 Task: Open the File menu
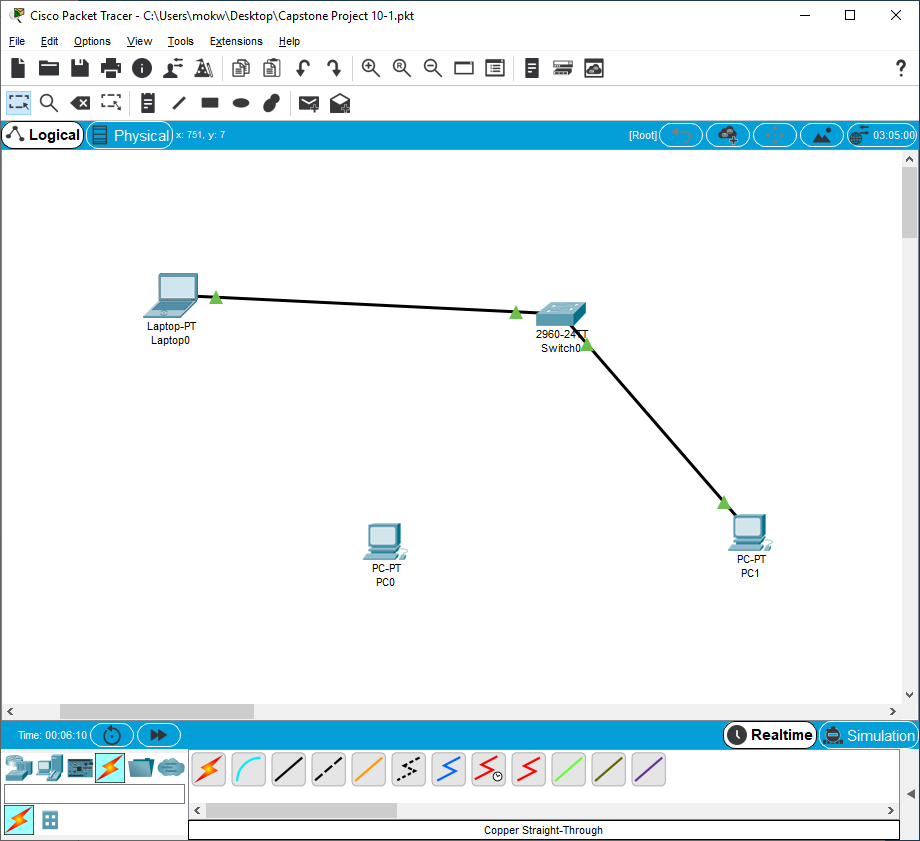[x=16, y=41]
